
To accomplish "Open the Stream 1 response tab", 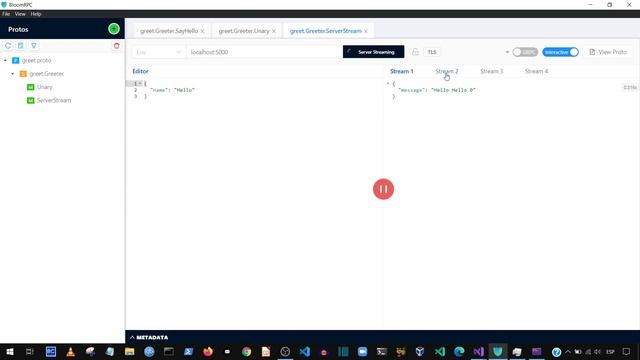I will [x=402, y=71].
